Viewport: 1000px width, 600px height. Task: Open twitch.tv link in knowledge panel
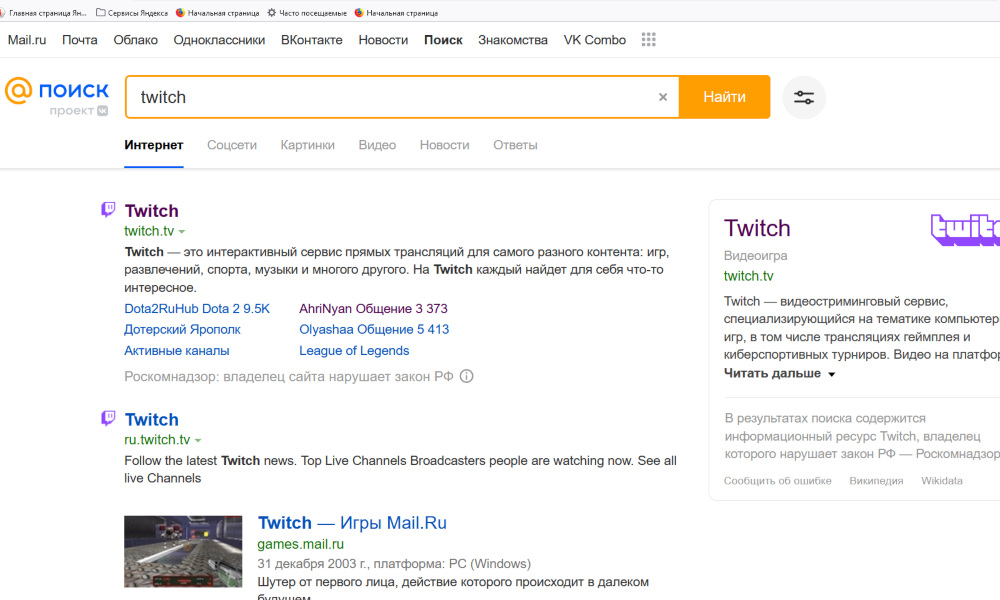coord(748,276)
